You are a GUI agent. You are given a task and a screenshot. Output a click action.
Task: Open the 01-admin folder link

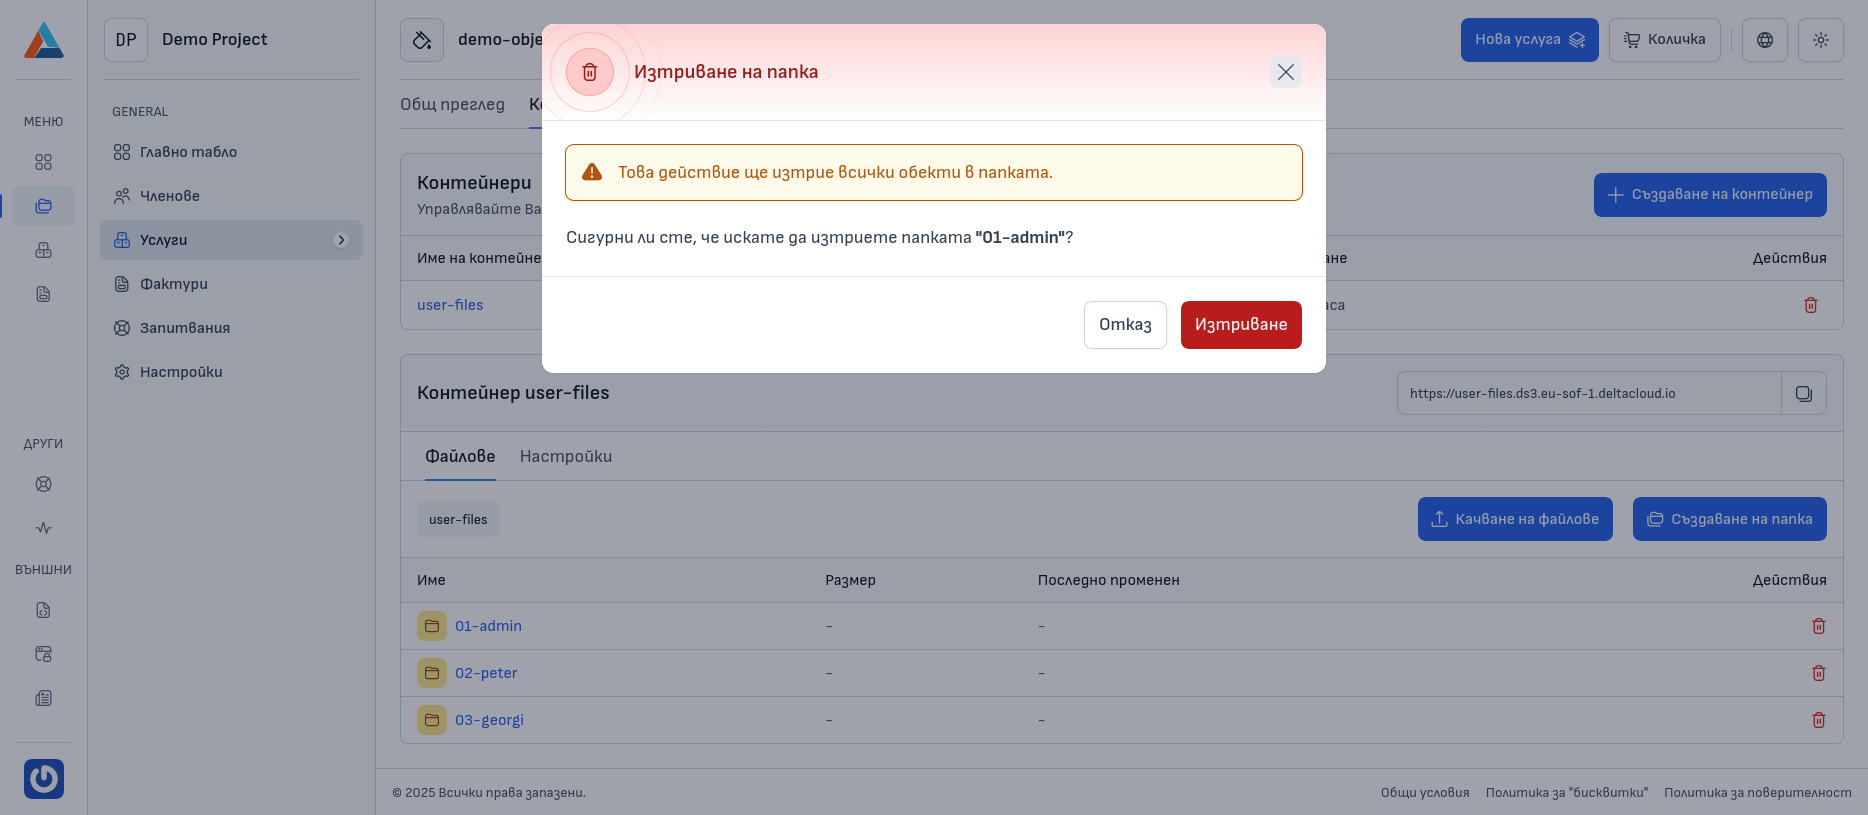click(x=488, y=626)
